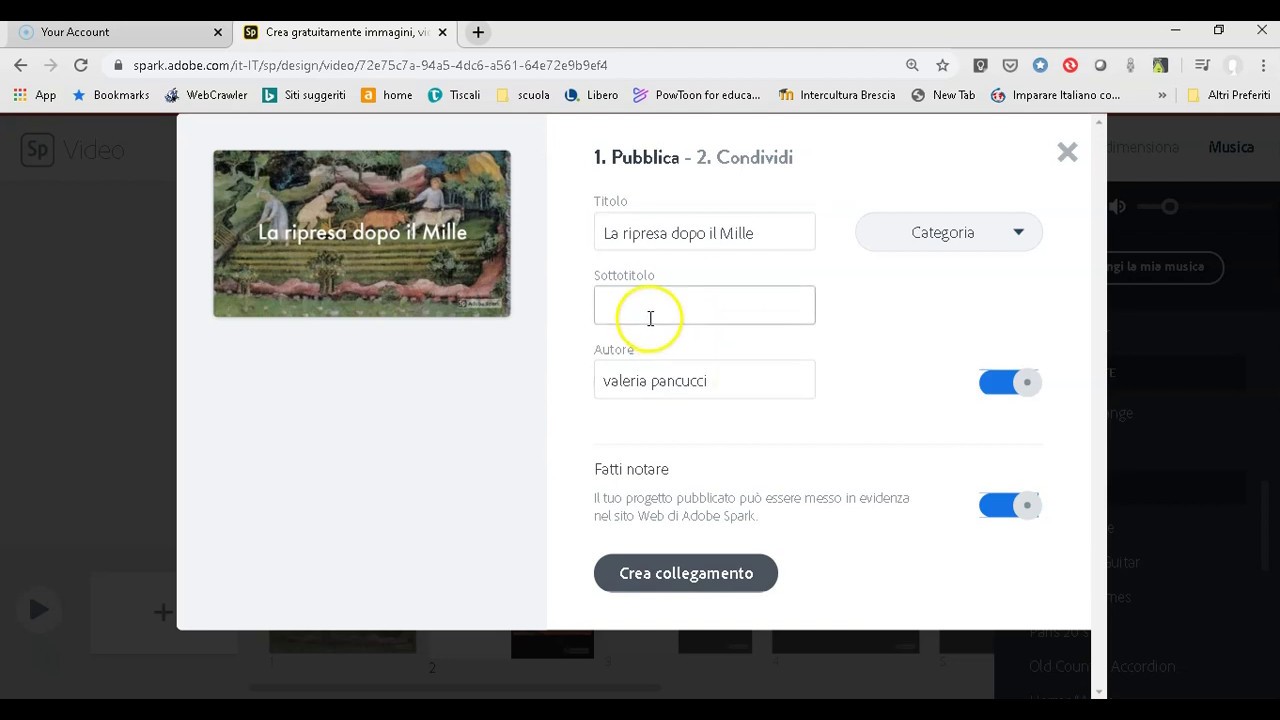The width and height of the screenshot is (1280, 720).
Task: Open the red extension icon in toolbar
Action: tap(1070, 65)
